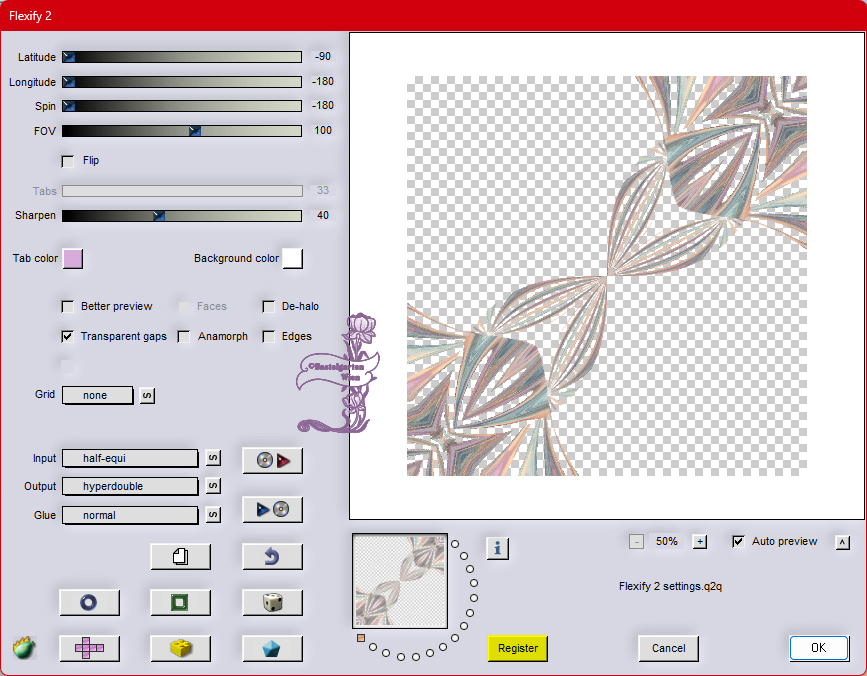Click the preview thumbnail image
Viewport: 867px width, 676px height.
pos(400,580)
